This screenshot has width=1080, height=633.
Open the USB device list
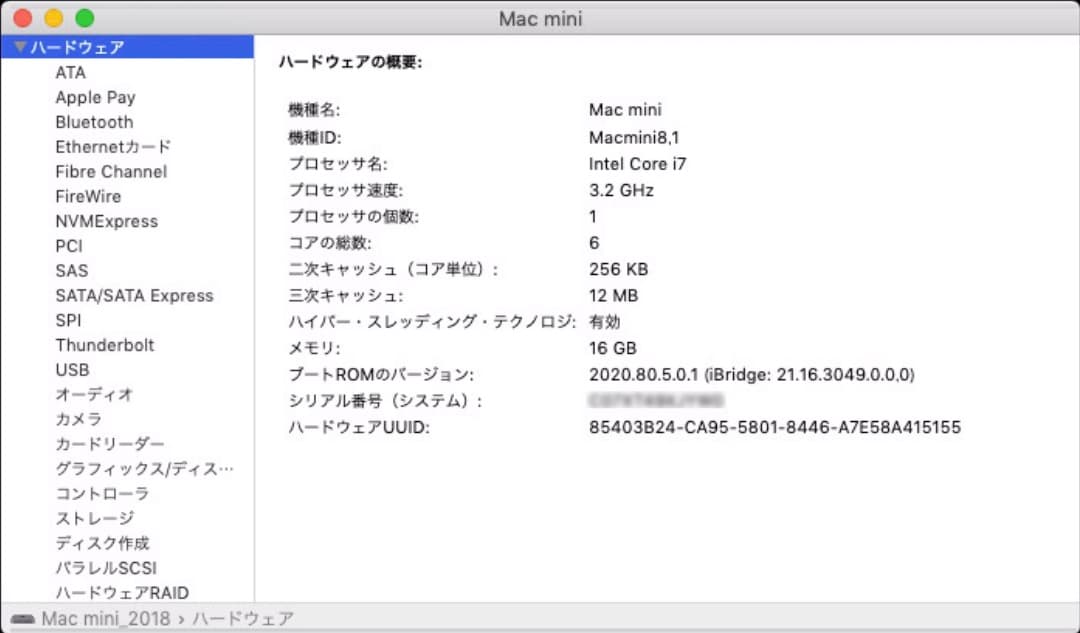(x=70, y=369)
